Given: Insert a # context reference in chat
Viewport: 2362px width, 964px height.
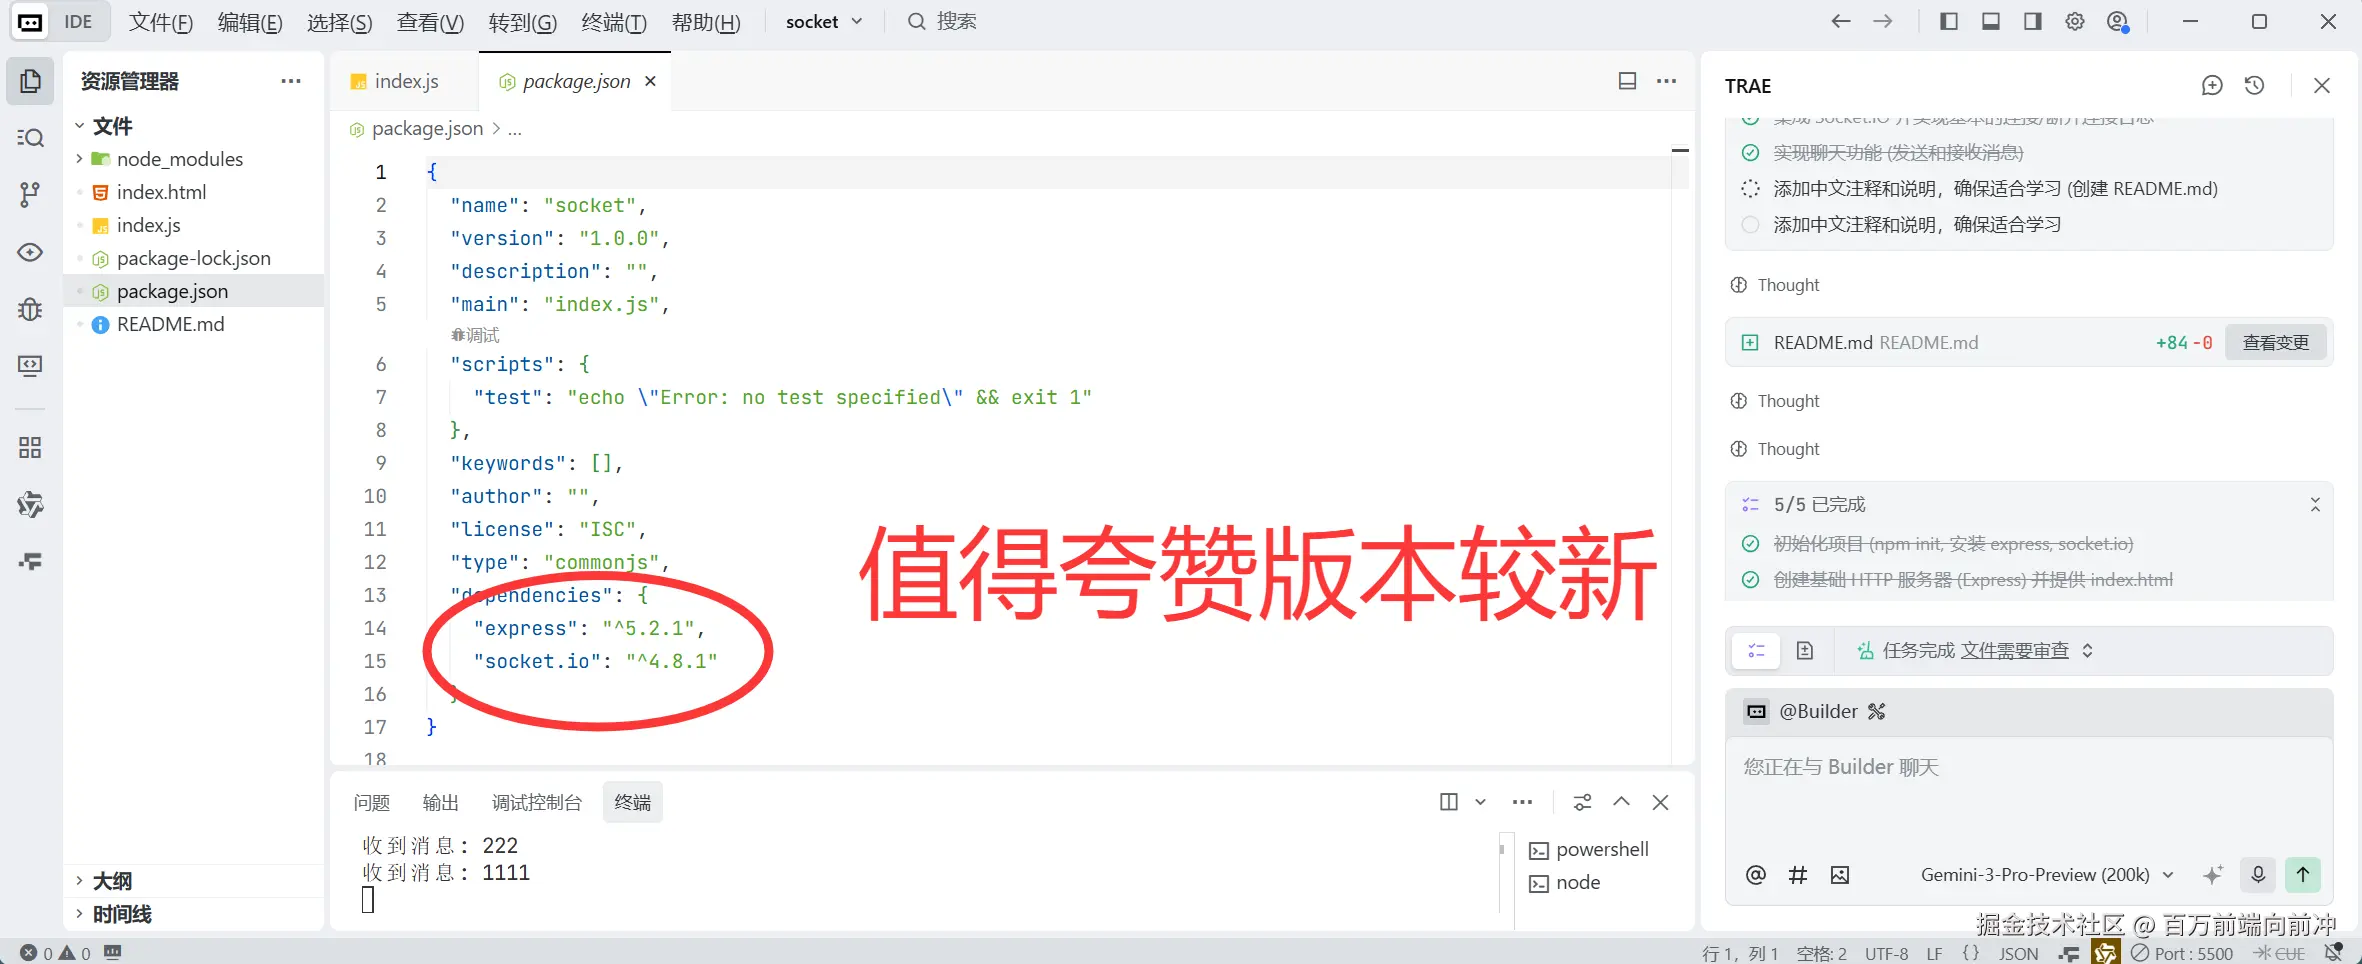Looking at the screenshot, I should click(1797, 874).
